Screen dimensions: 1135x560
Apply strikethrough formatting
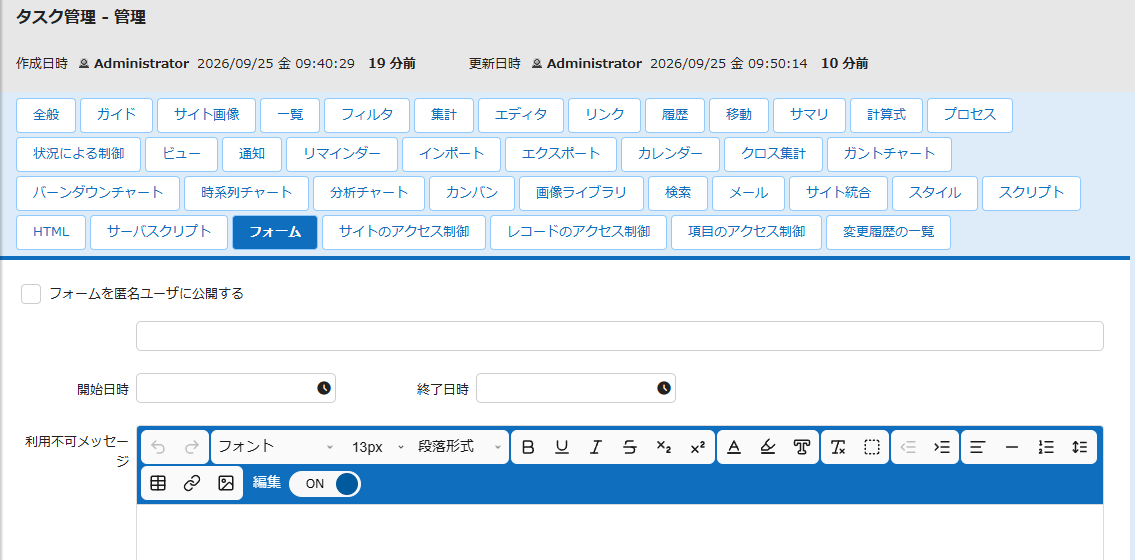tap(630, 447)
